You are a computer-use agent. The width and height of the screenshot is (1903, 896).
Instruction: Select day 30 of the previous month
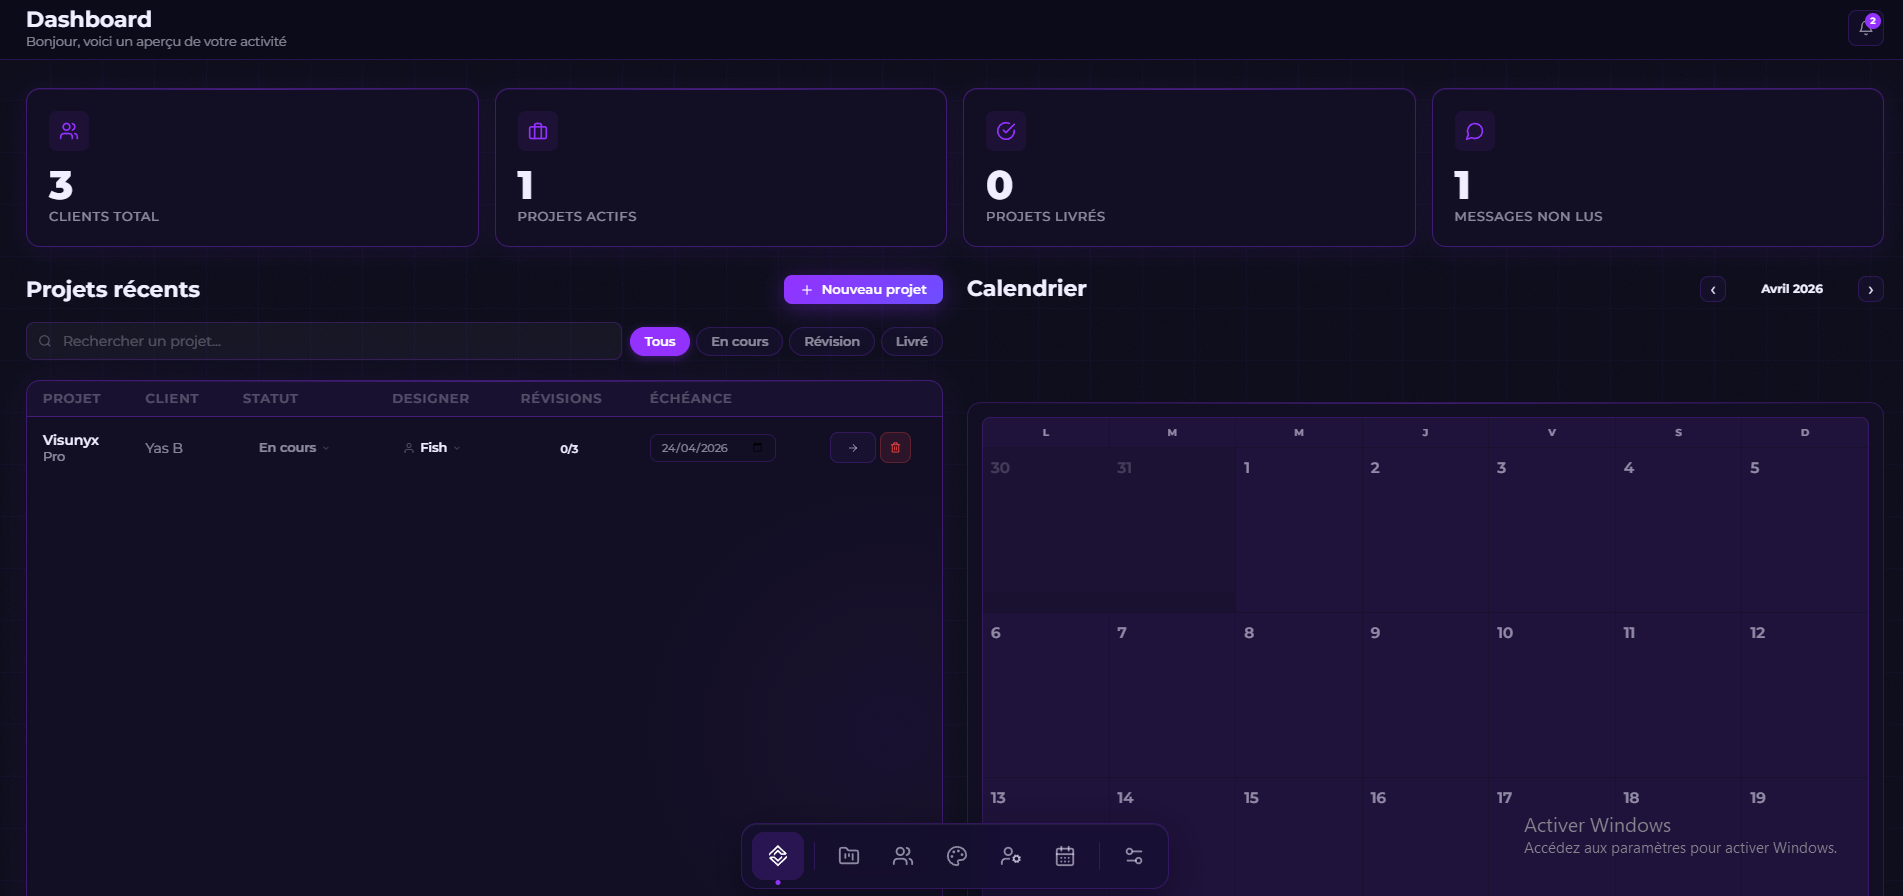pos(1046,530)
